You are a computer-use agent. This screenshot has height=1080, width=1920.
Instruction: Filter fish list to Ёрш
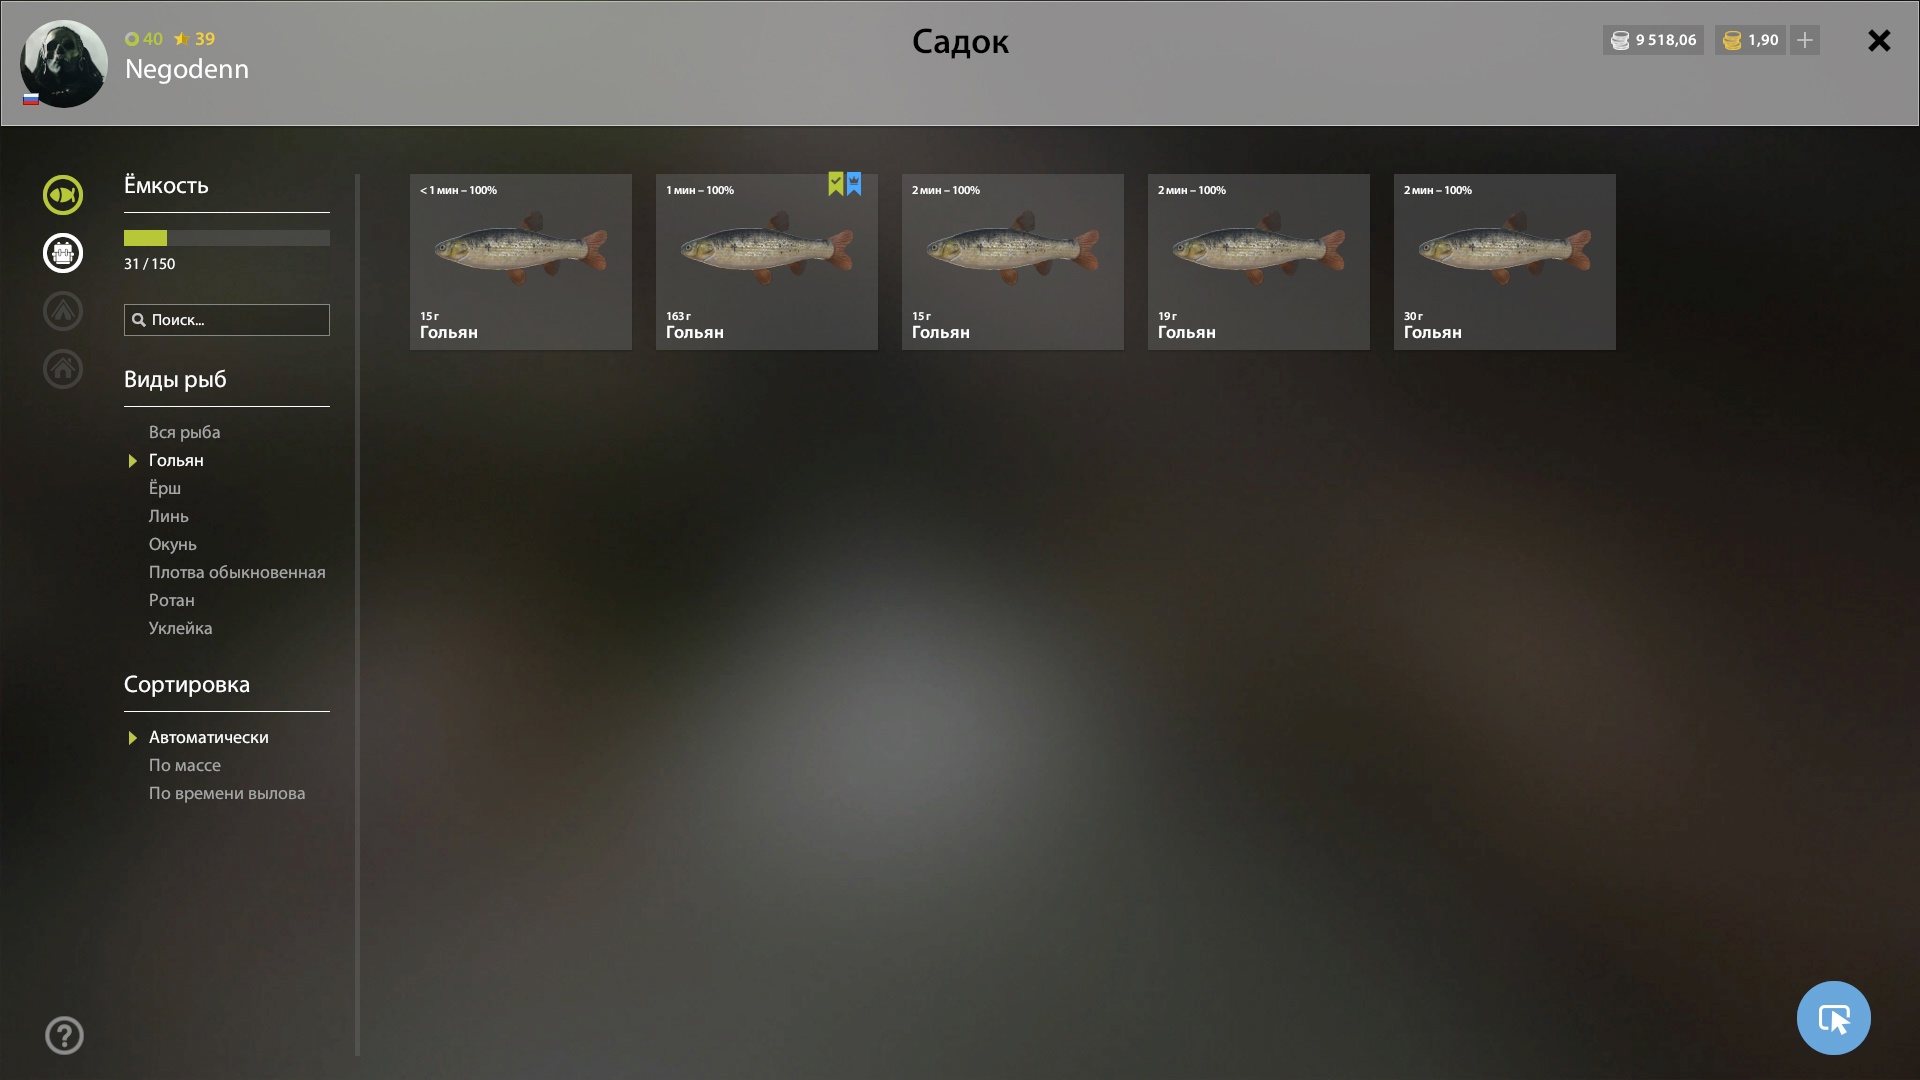(x=165, y=488)
